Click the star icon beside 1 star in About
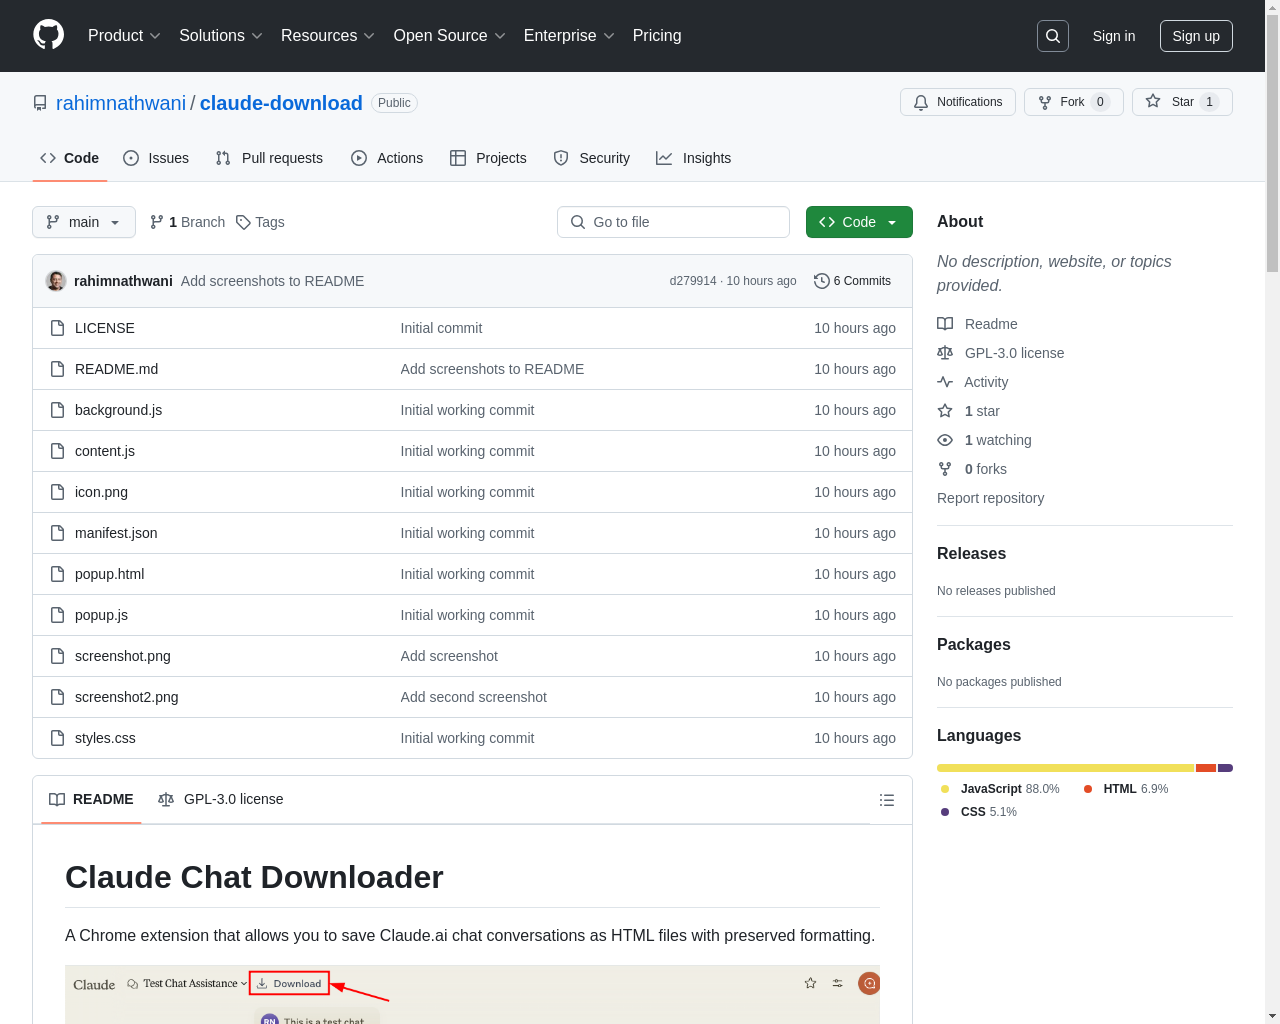The width and height of the screenshot is (1280, 1024). 945,411
